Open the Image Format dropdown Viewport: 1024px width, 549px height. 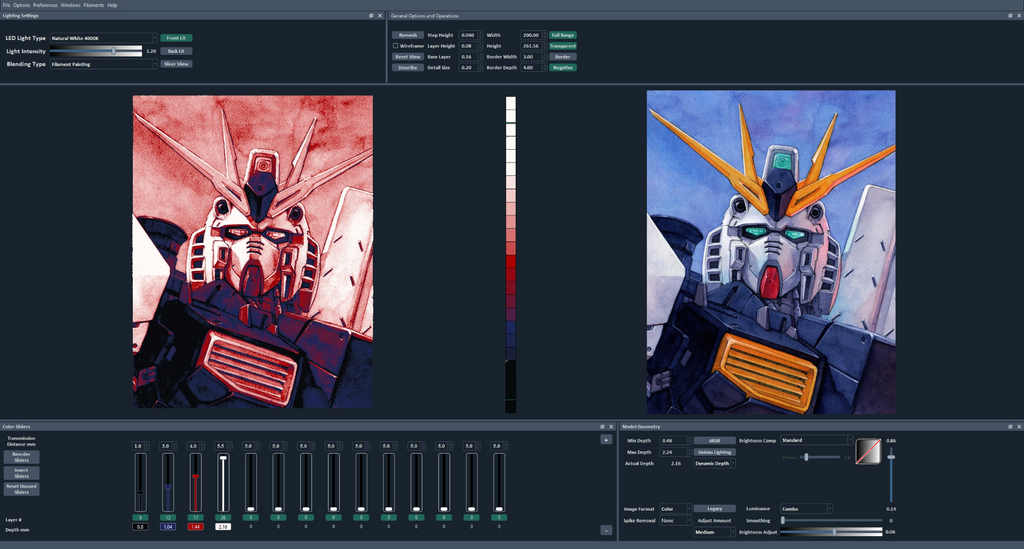pos(675,509)
